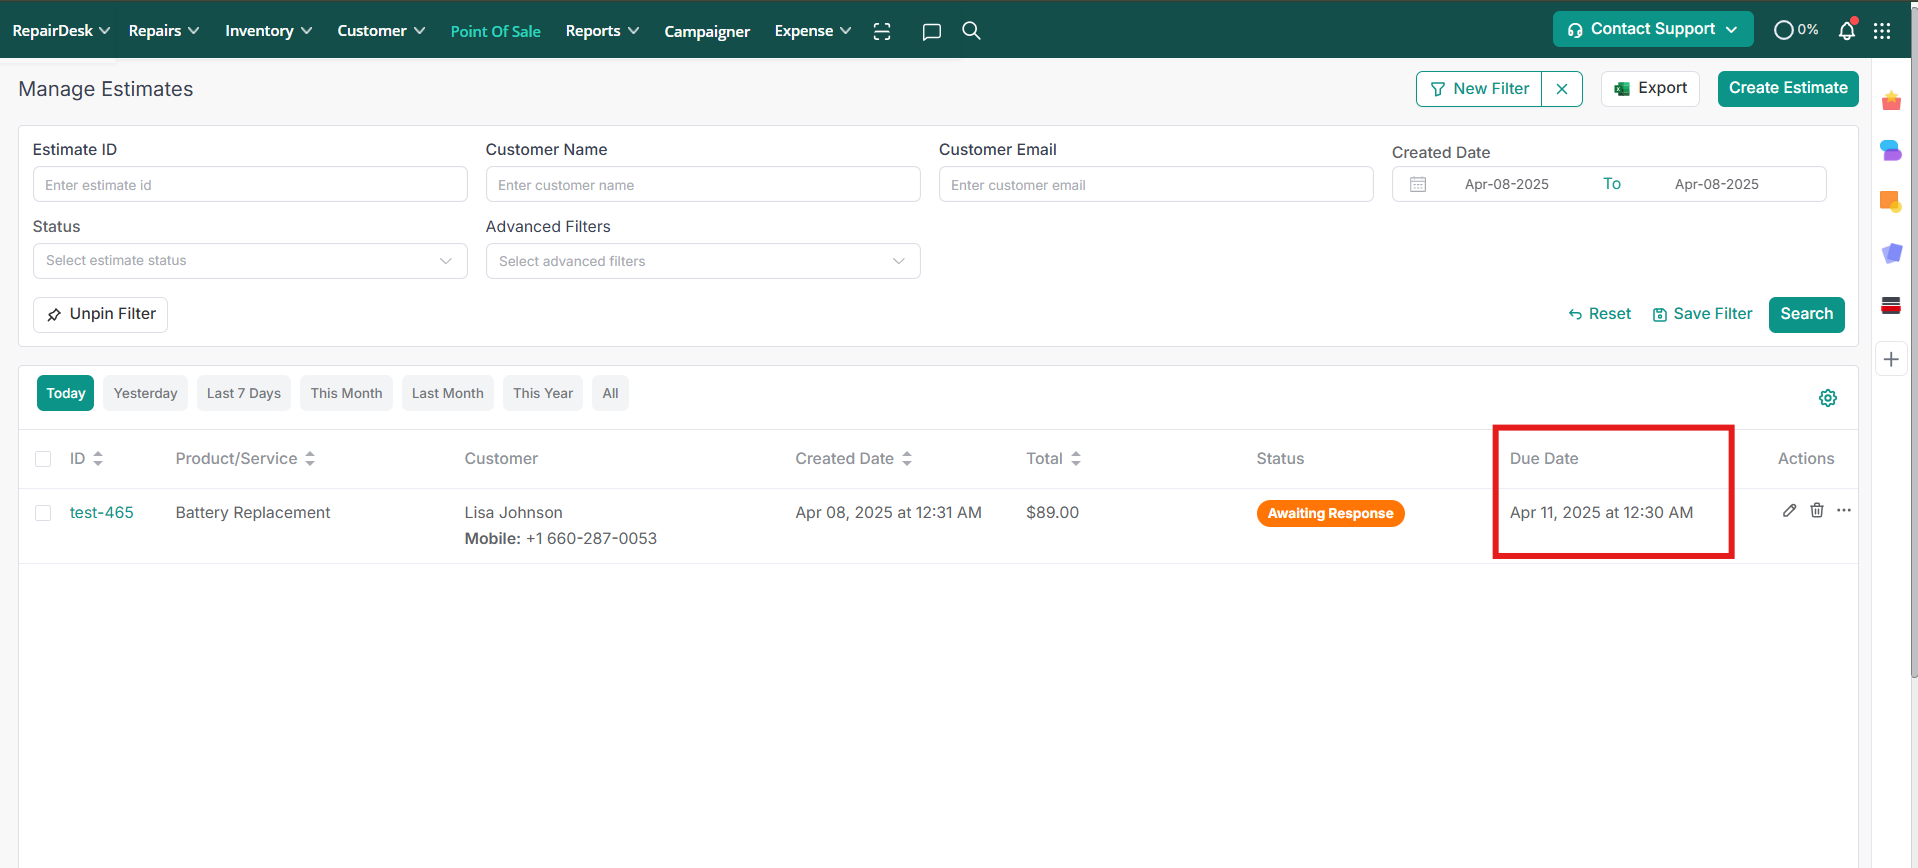Click the Create Estimate button
This screenshot has height=868, width=1918.
pyautogui.click(x=1788, y=88)
